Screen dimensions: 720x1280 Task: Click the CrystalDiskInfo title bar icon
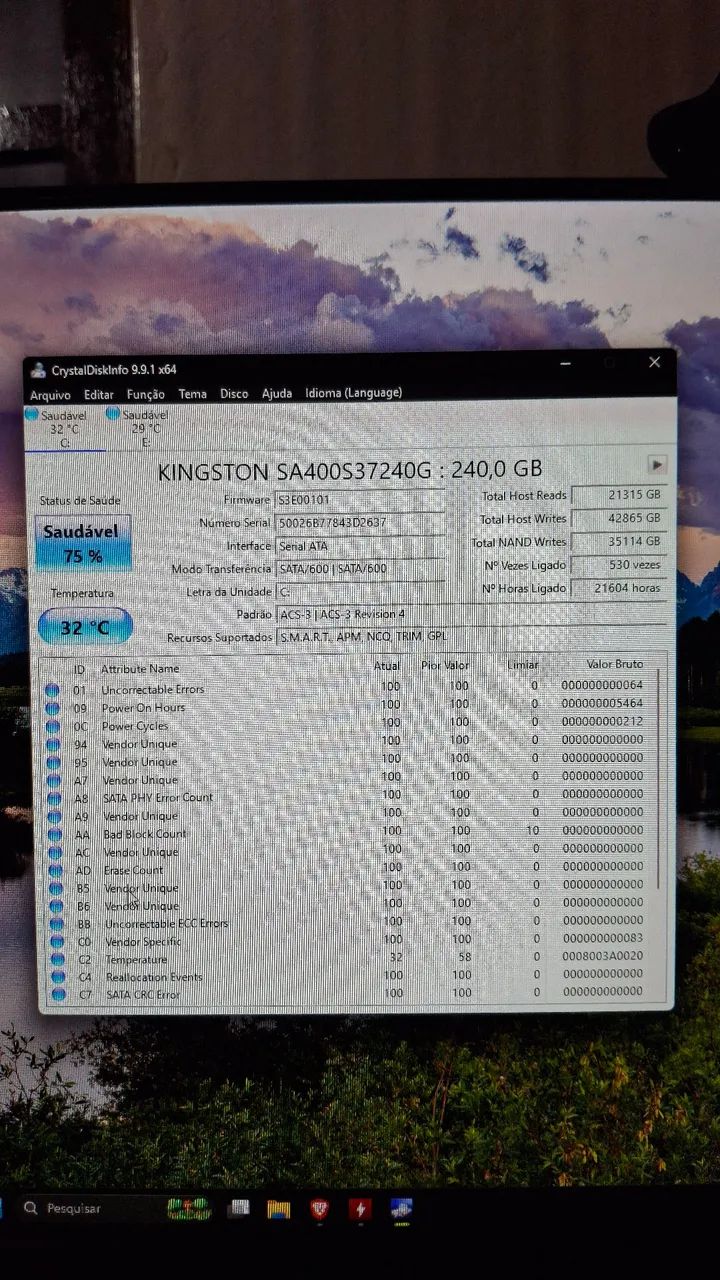coord(38,370)
